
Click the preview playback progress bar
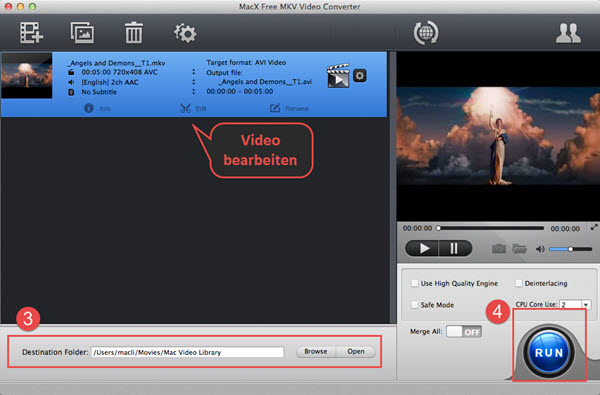tap(491, 228)
